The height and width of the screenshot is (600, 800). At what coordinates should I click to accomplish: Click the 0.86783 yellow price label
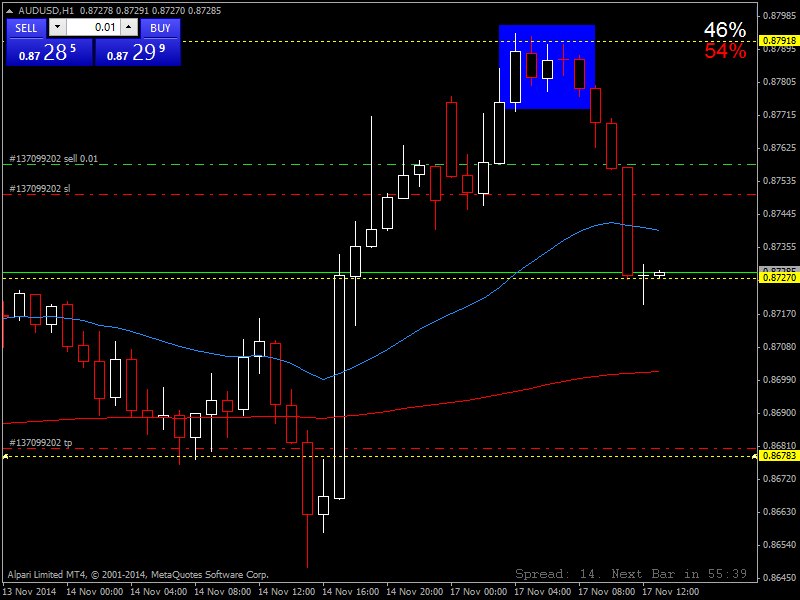pyautogui.click(x=779, y=455)
